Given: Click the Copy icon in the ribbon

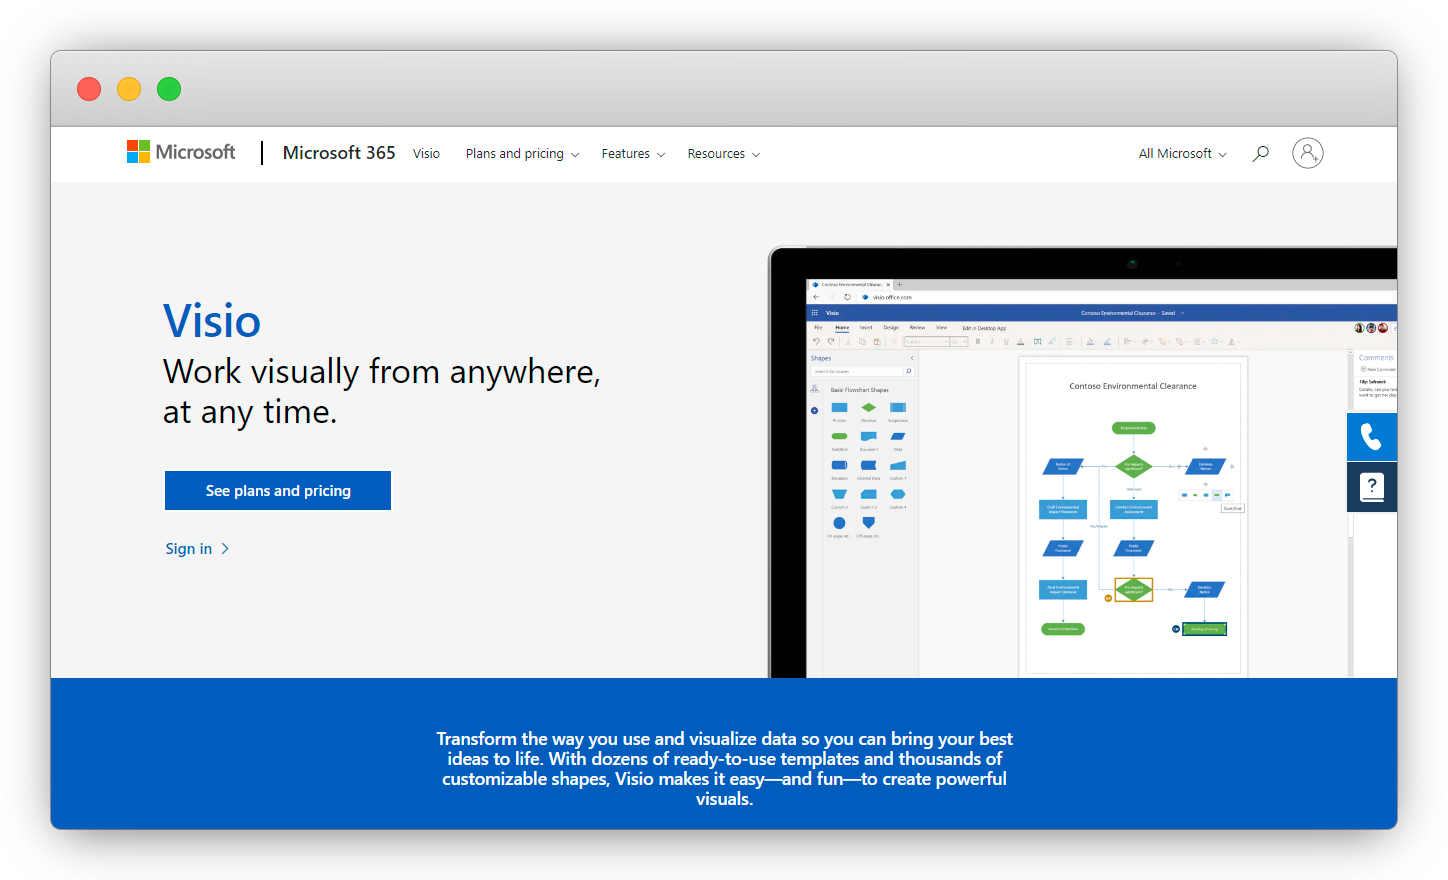Looking at the screenshot, I should [863, 341].
